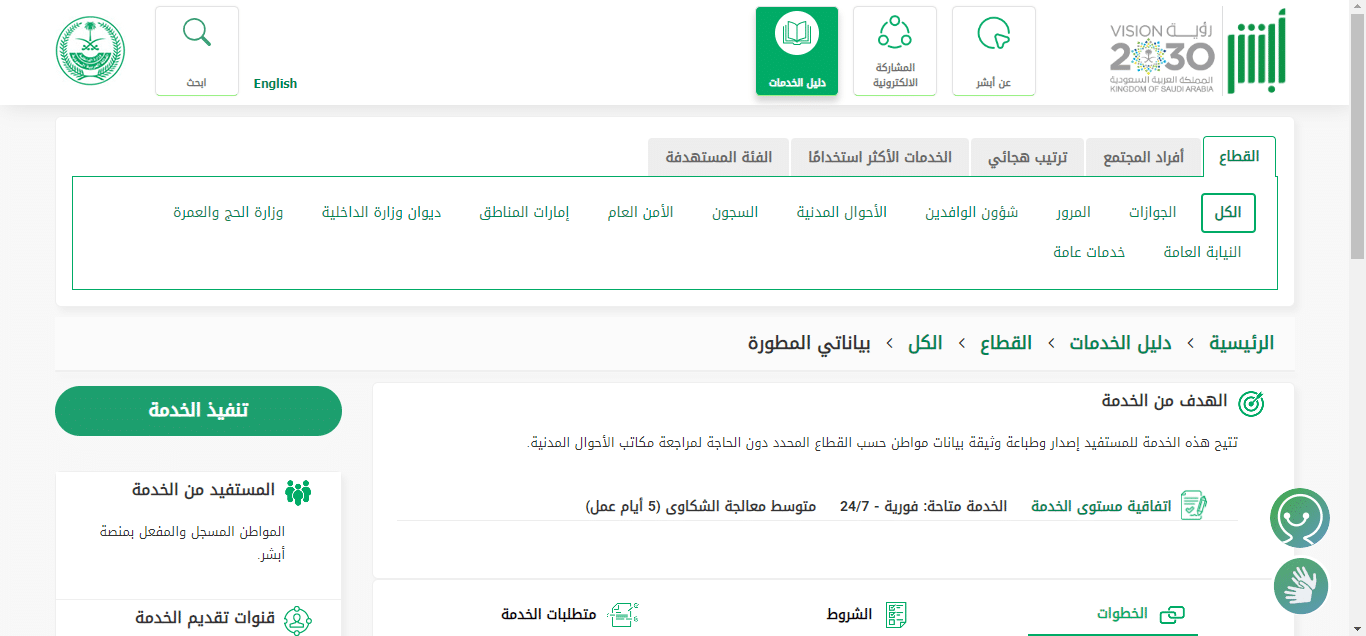The image size is (1366, 636).
Task: Filter by خدمات عامة sector
Action: click(1089, 252)
